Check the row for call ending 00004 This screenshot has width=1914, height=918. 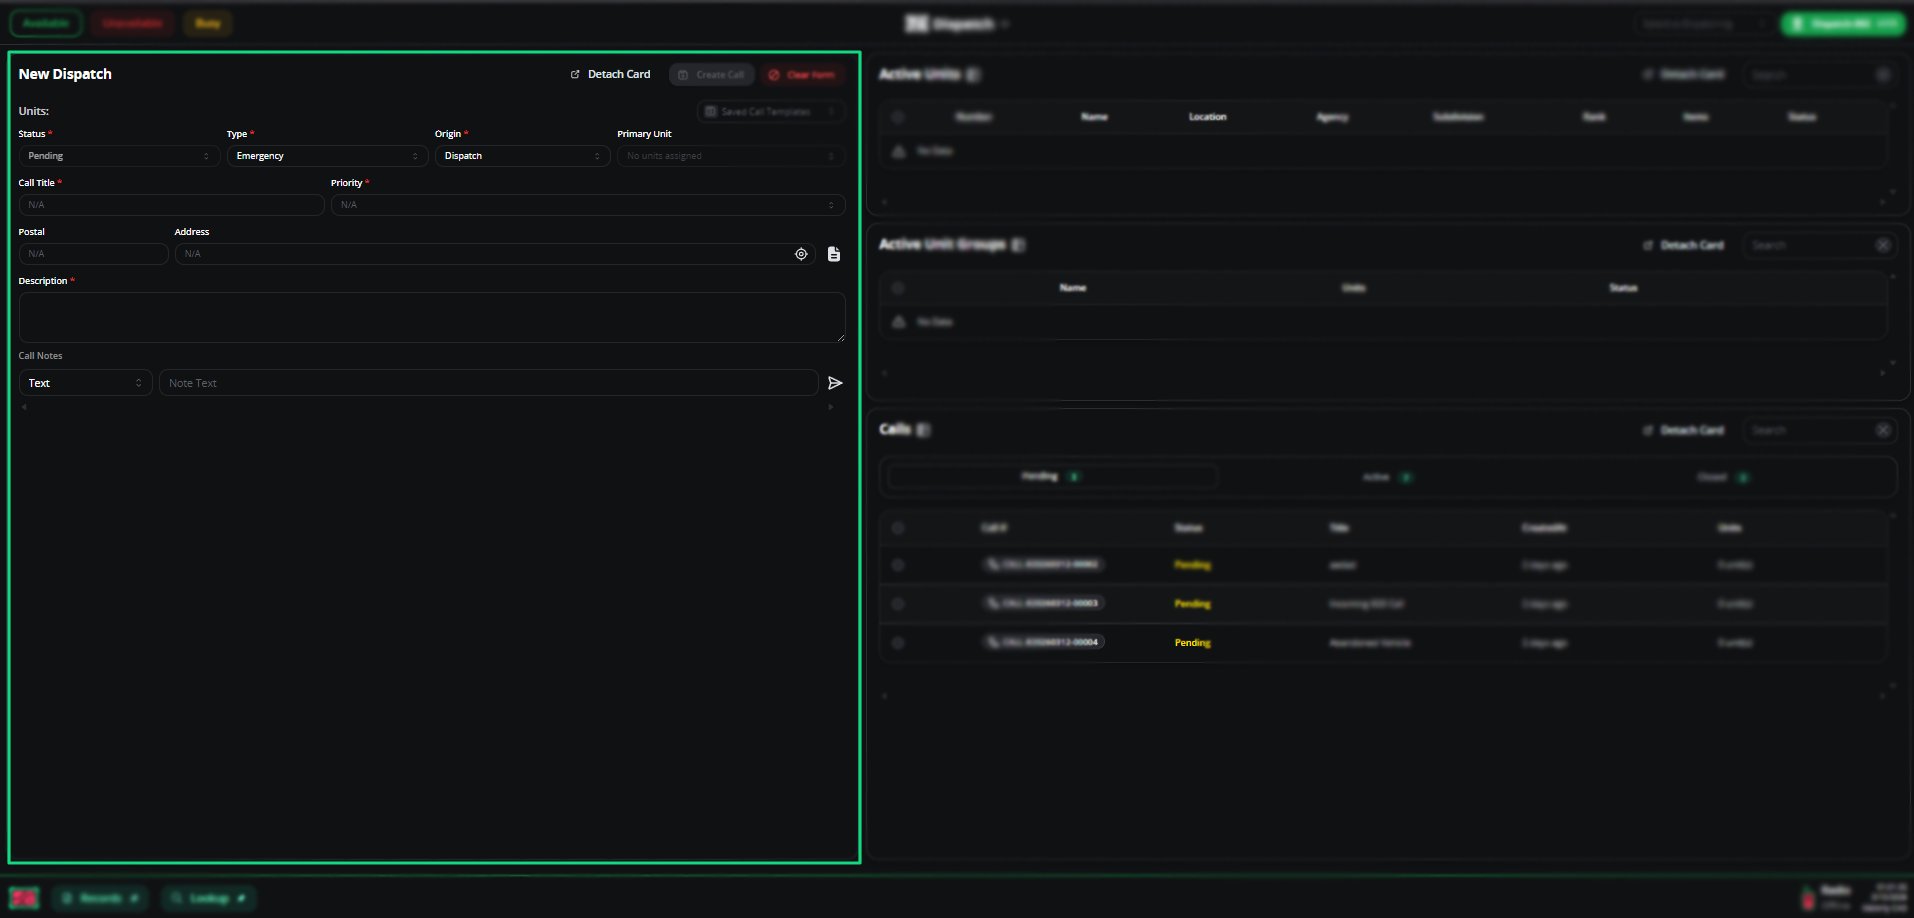click(898, 643)
